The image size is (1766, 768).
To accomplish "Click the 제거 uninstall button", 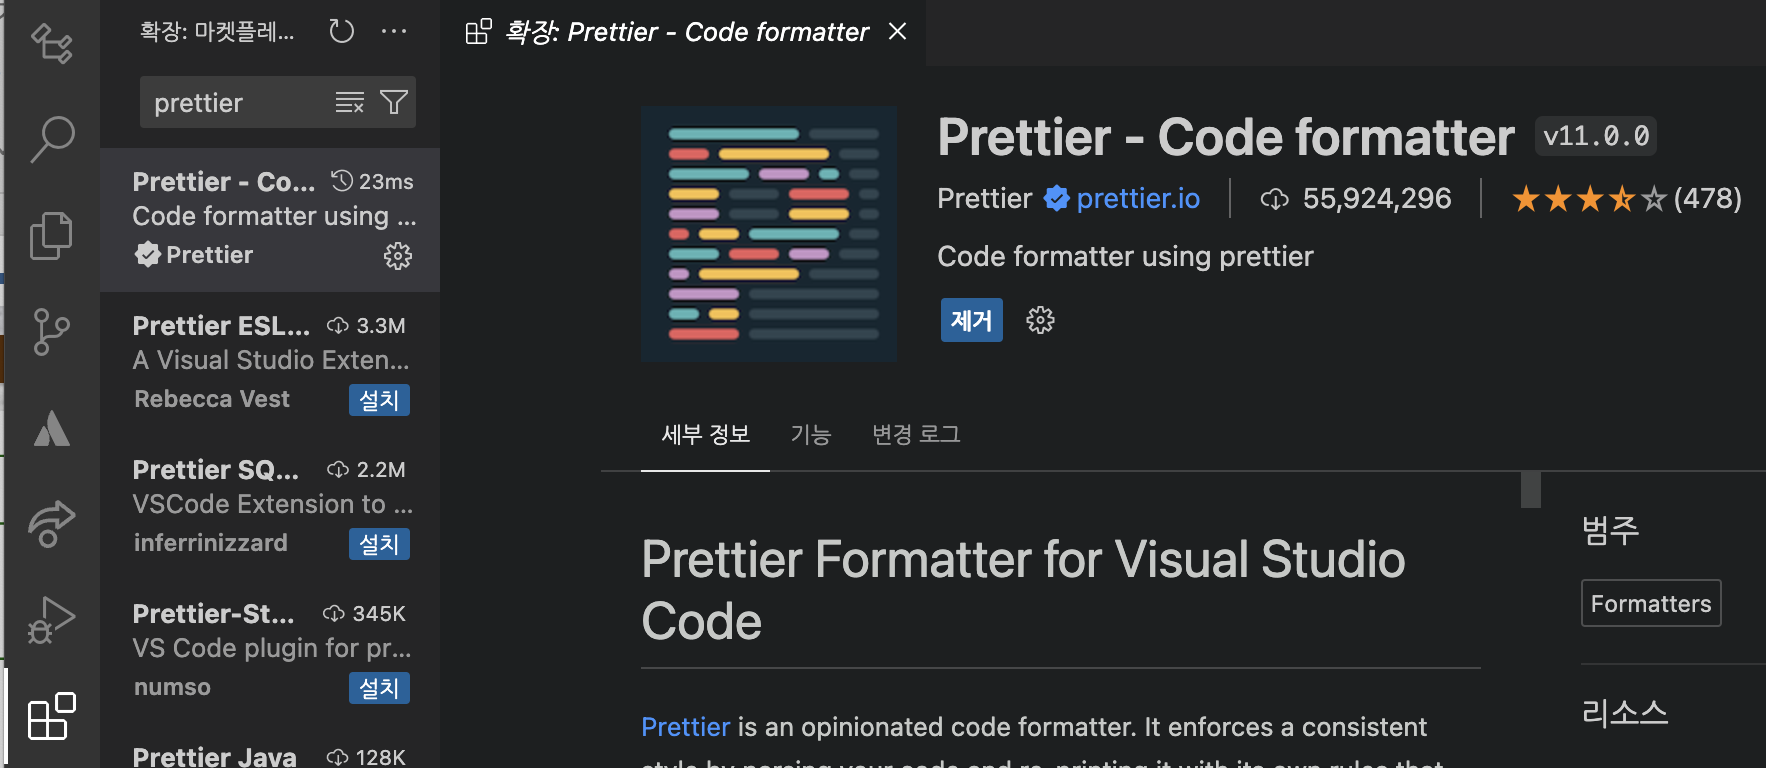I will point(971,320).
